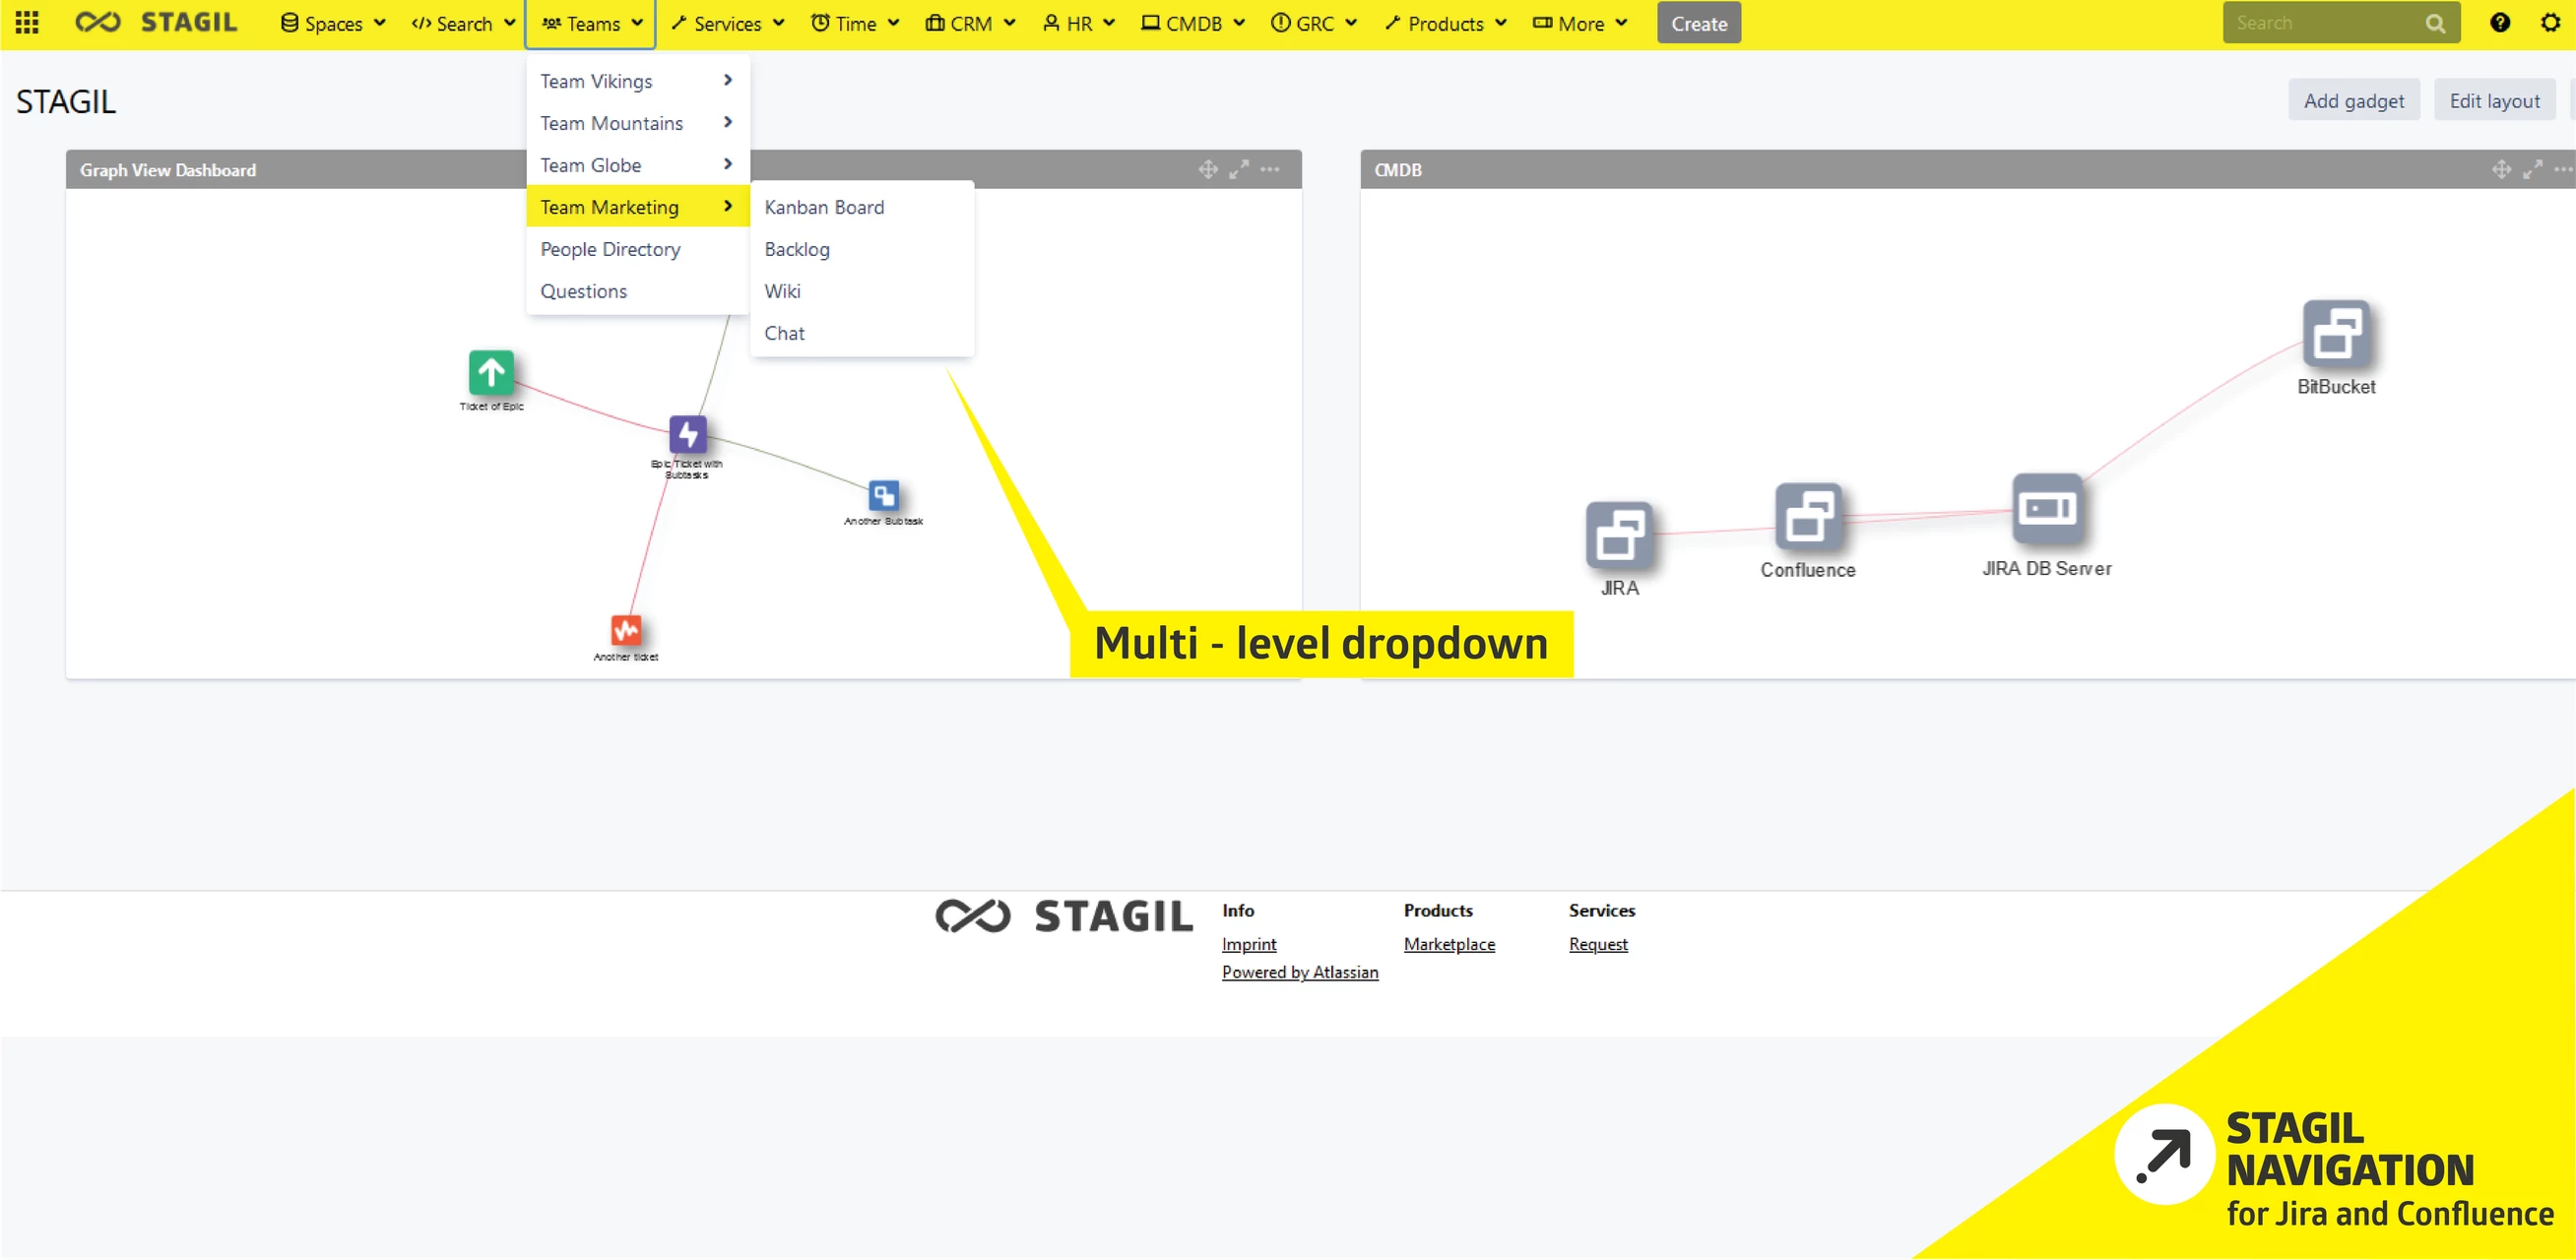Click the search magnifier icon
The height and width of the screenshot is (1260, 2576).
coord(2435,23)
